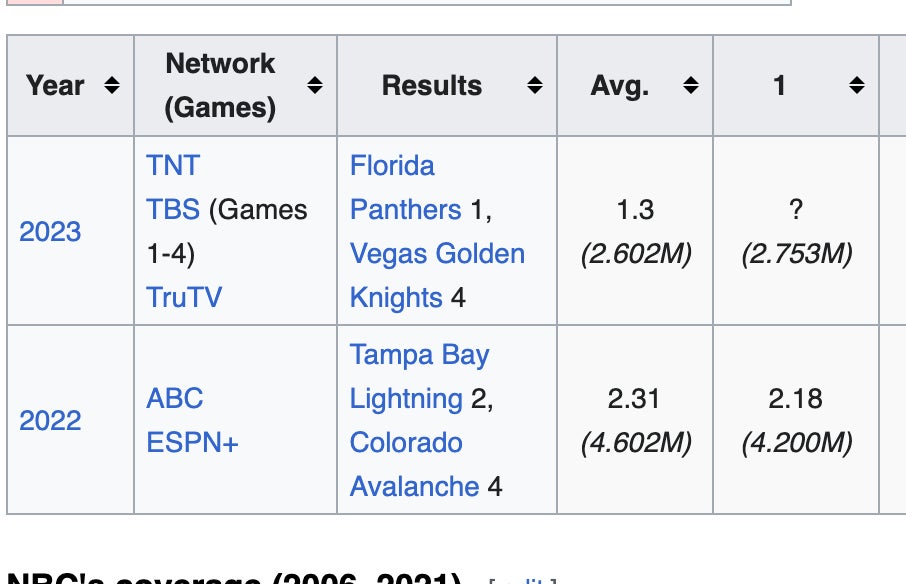906x584 pixels.
Task: Sort by game 1 ratings column
Action: point(856,86)
